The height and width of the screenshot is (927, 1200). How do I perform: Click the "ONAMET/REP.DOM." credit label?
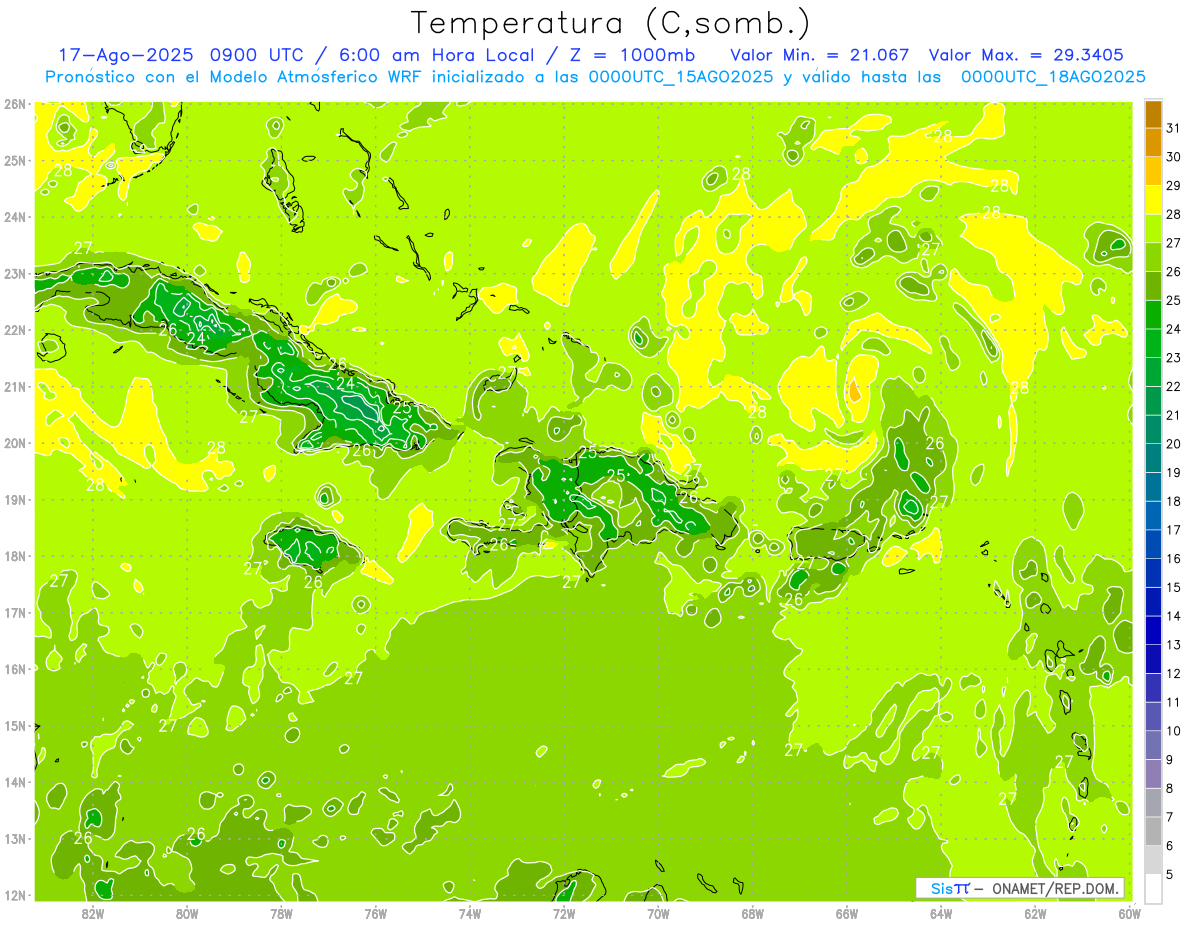[x=1056, y=888]
